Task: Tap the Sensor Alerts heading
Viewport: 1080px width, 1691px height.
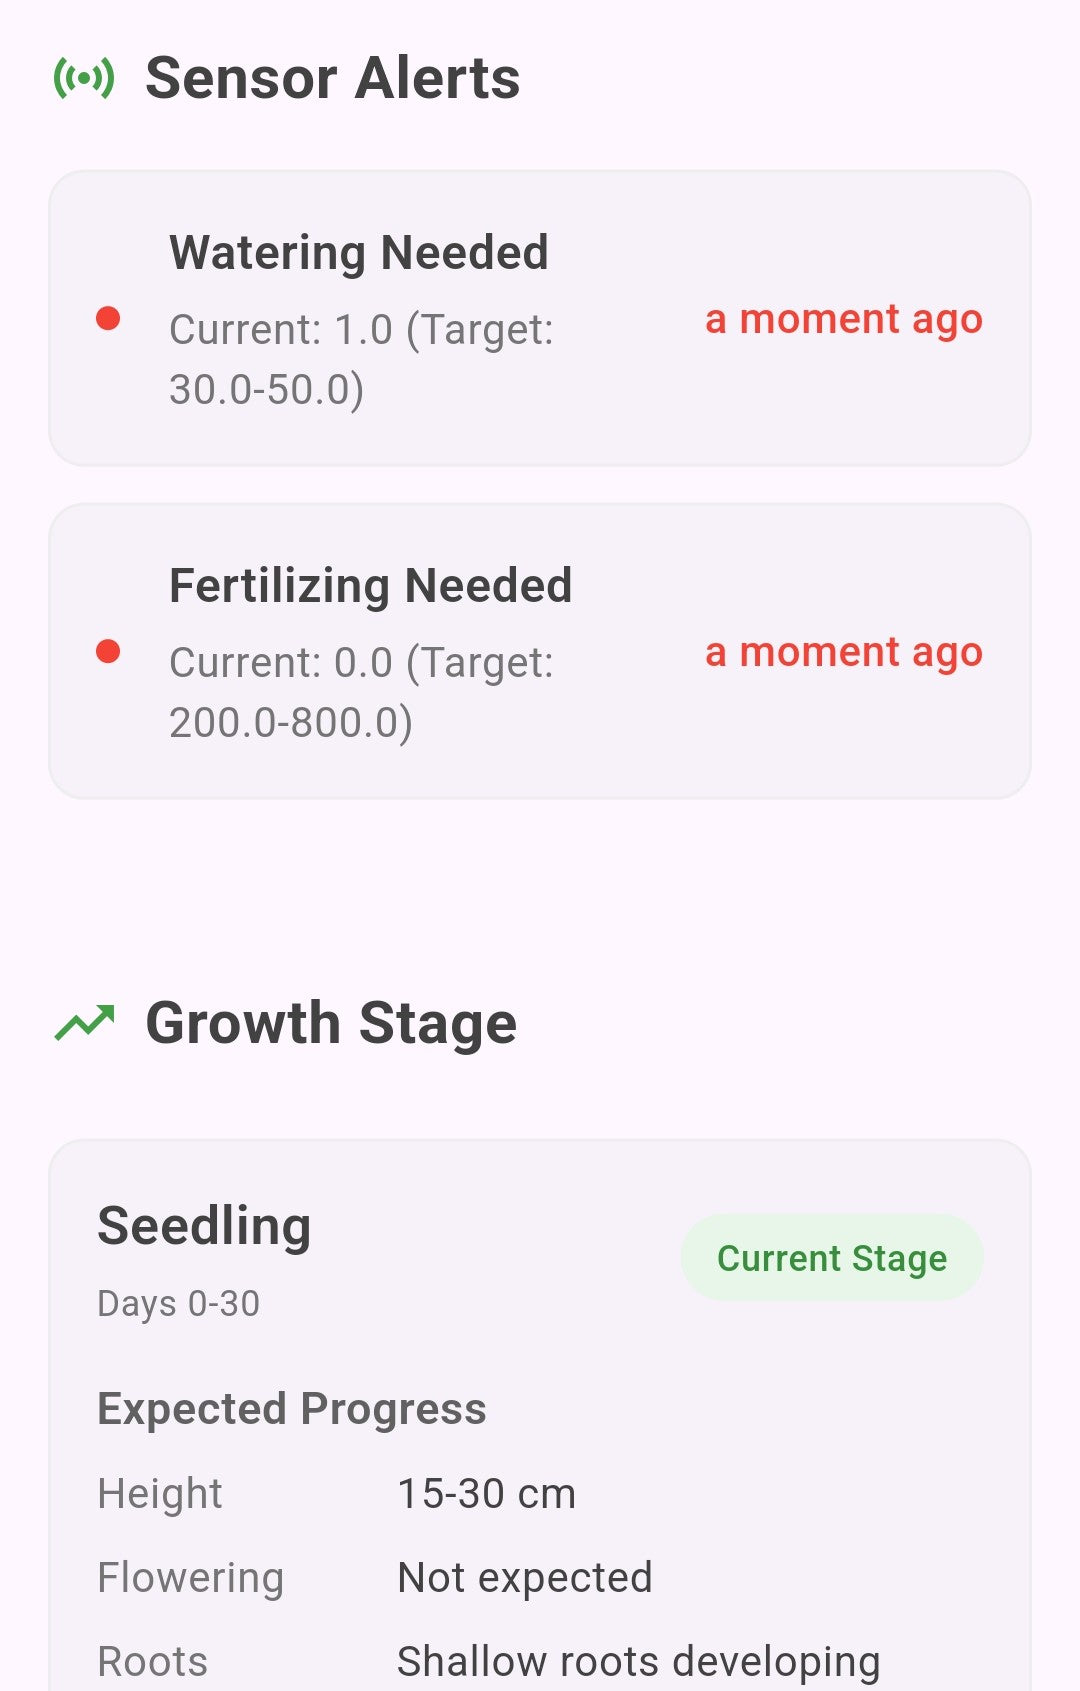Action: pos(333,78)
